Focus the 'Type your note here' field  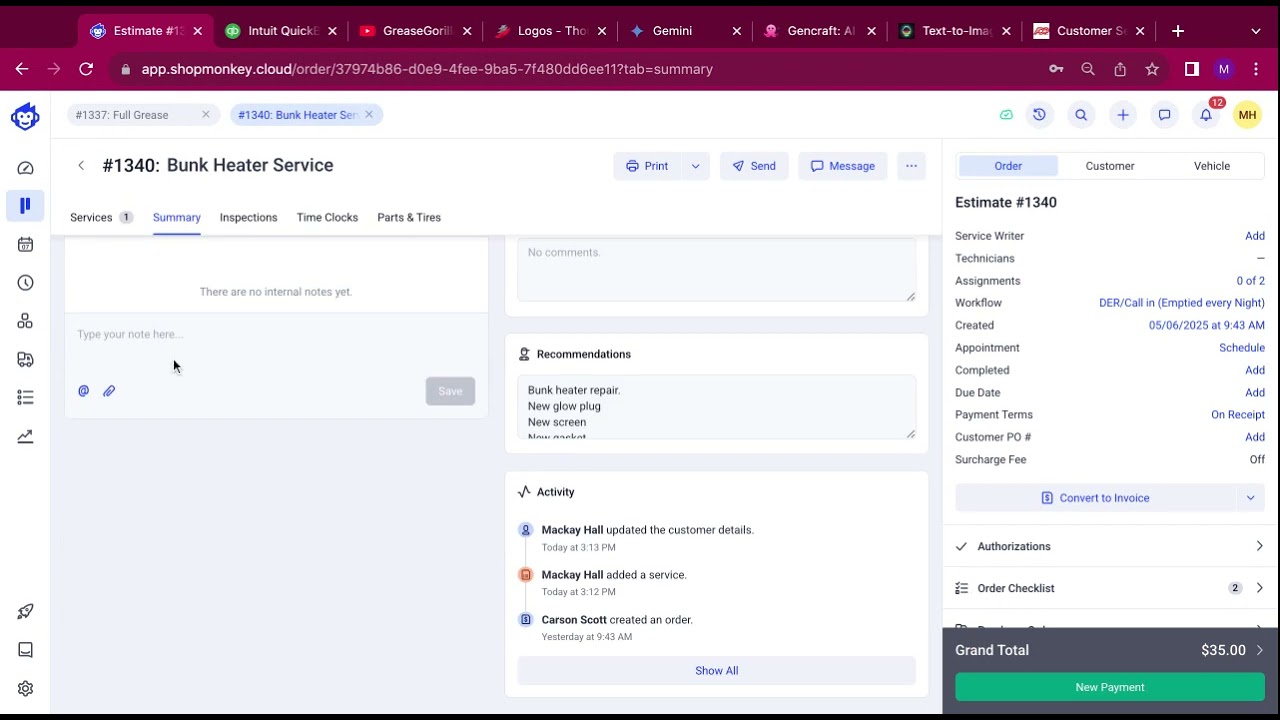(x=276, y=335)
